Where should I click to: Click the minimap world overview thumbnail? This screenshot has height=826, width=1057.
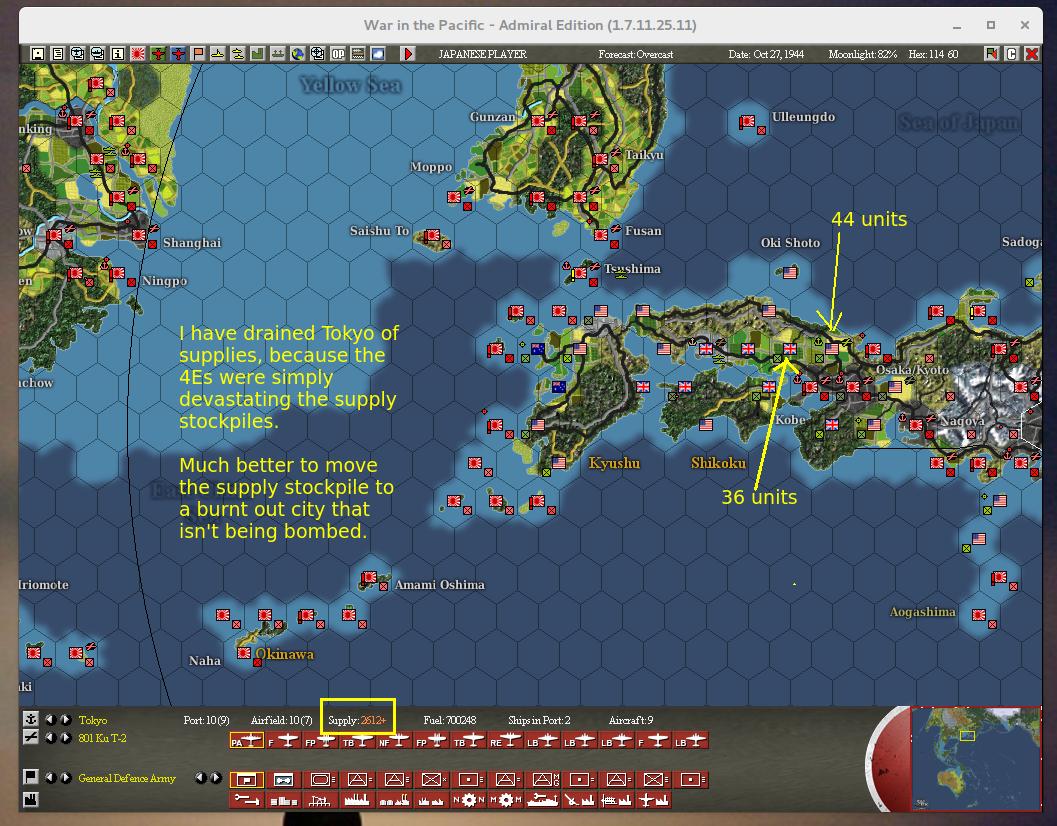click(975, 758)
